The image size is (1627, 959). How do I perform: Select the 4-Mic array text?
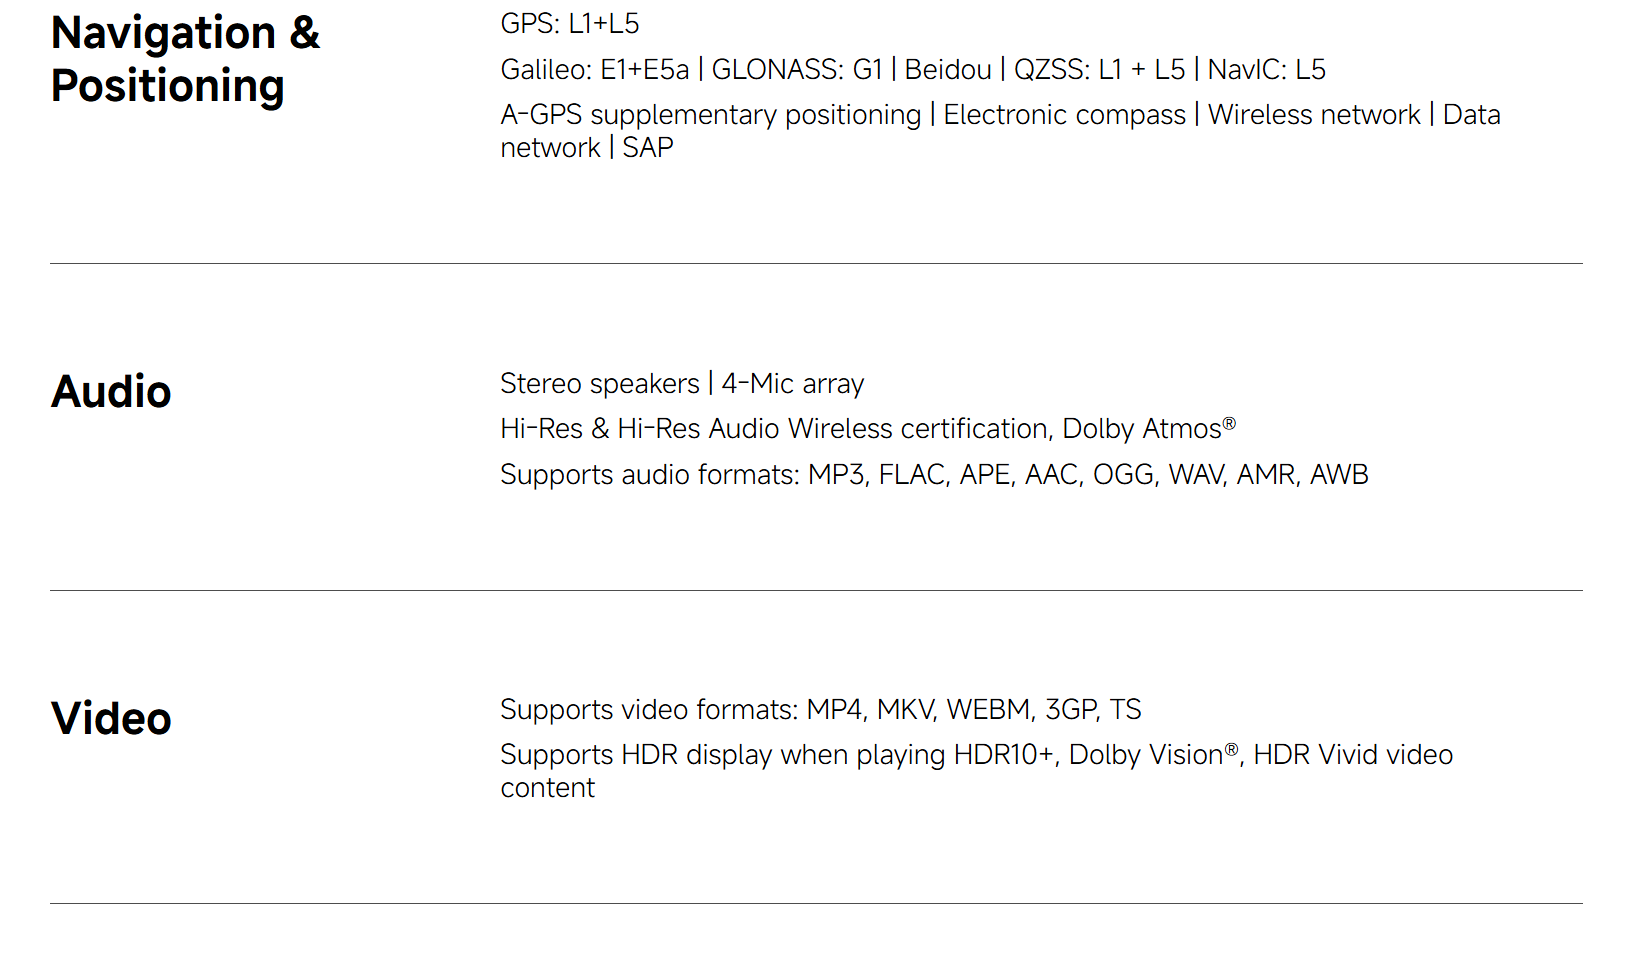[793, 384]
